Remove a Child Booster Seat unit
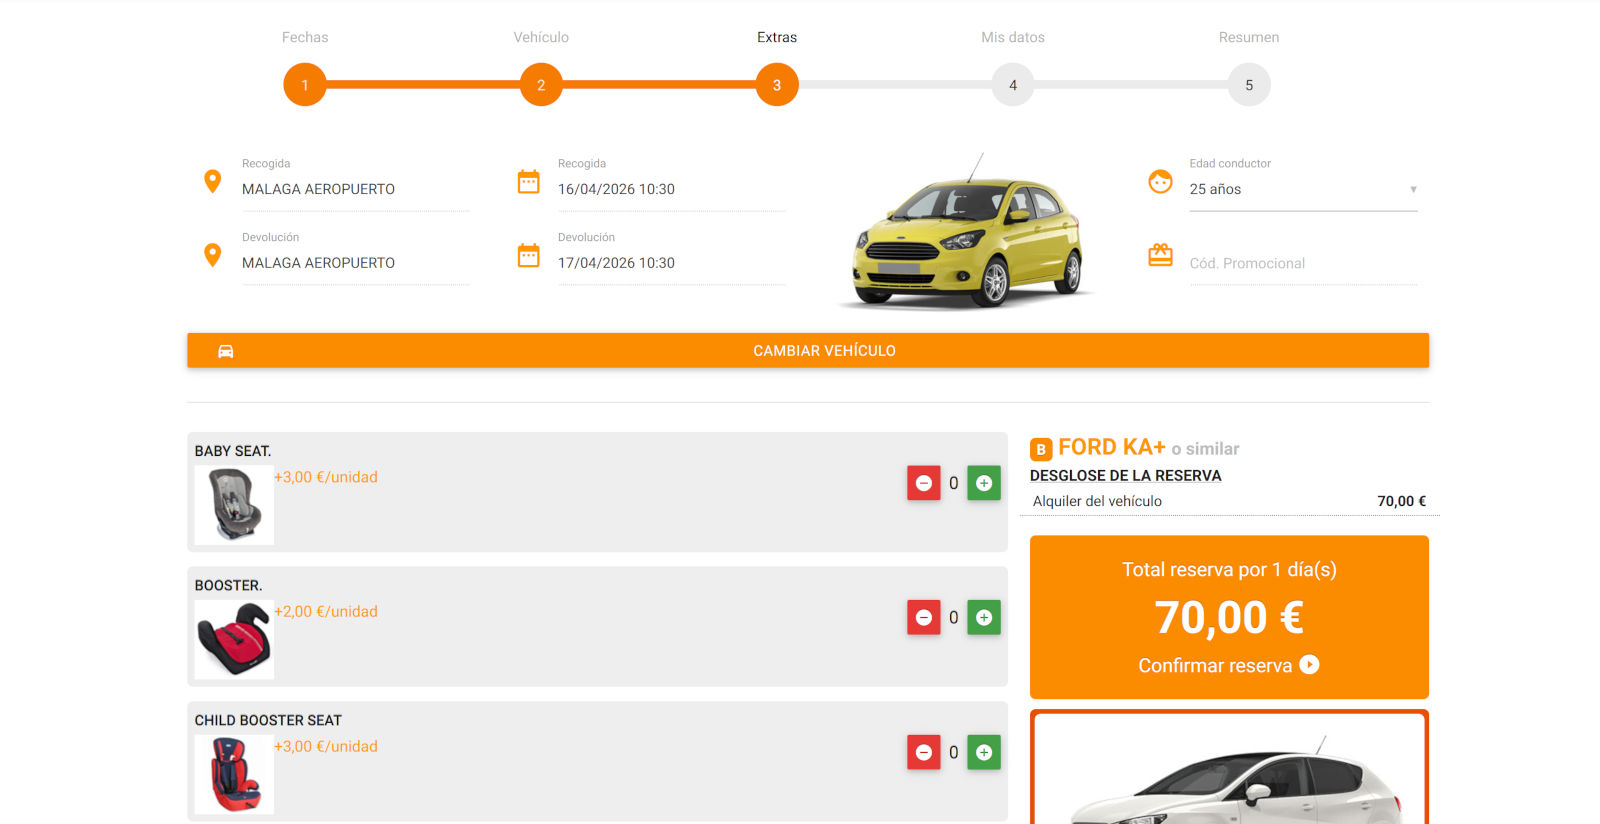This screenshot has height=824, width=1600. coord(924,752)
